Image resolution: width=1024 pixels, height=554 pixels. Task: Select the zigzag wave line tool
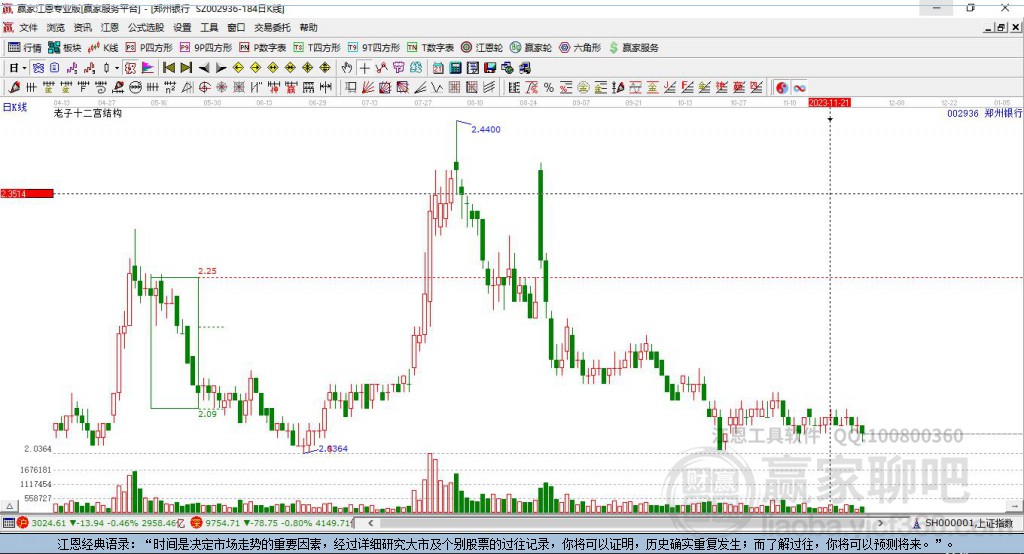[437, 88]
